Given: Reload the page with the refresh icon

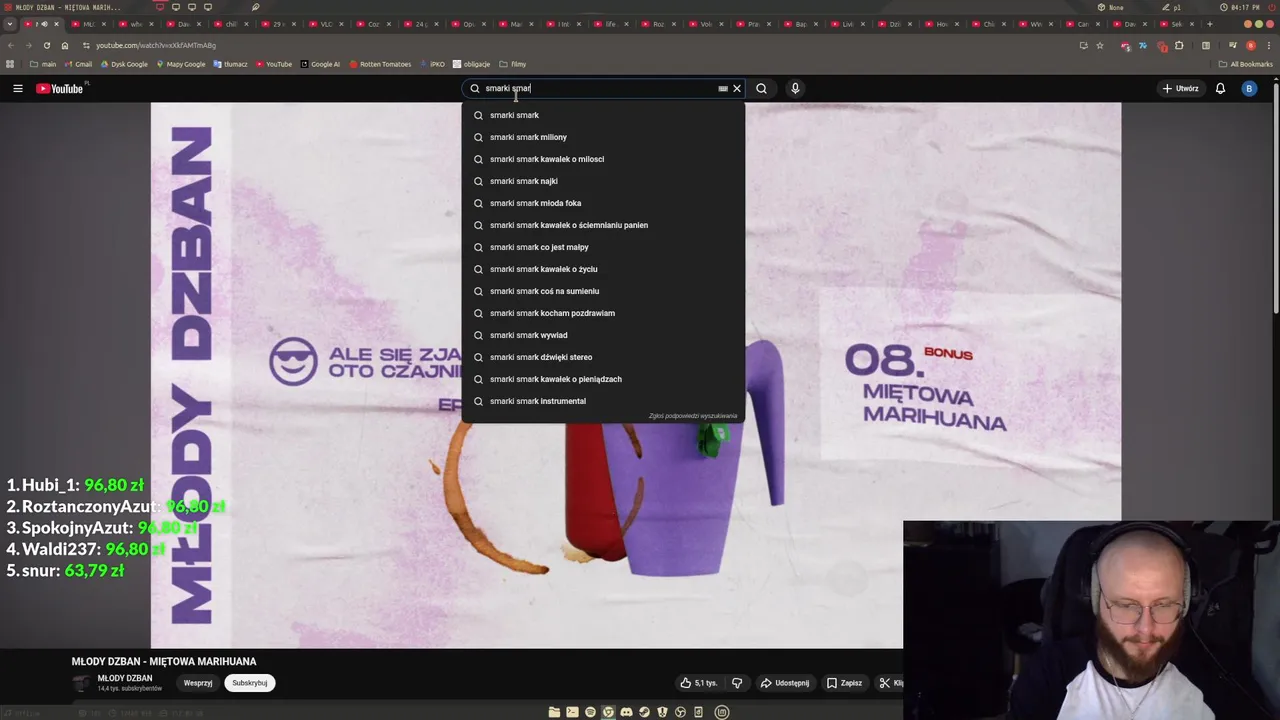Looking at the screenshot, I should point(46,45).
